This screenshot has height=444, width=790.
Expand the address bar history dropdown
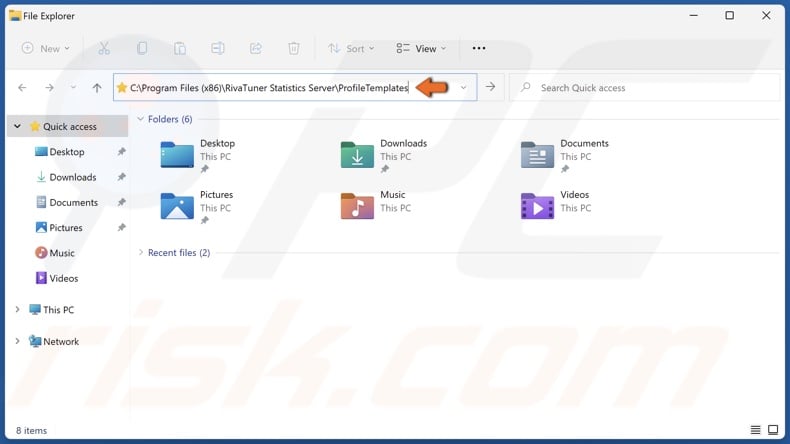point(463,88)
